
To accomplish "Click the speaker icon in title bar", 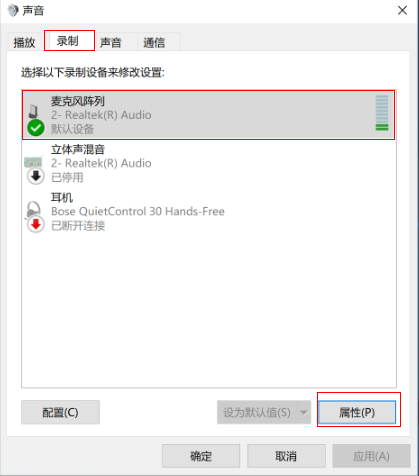I will tap(13, 11).
